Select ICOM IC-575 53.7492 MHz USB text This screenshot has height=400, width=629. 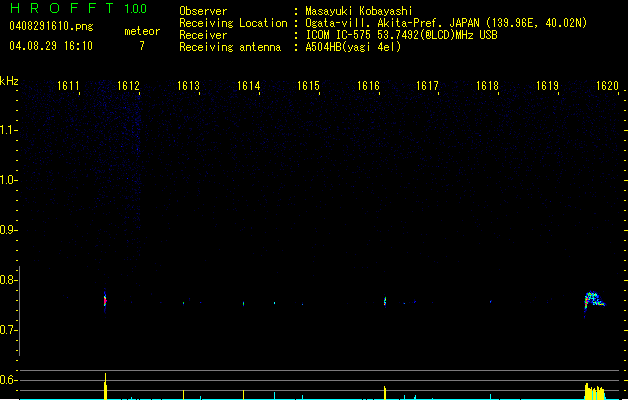coord(401,35)
